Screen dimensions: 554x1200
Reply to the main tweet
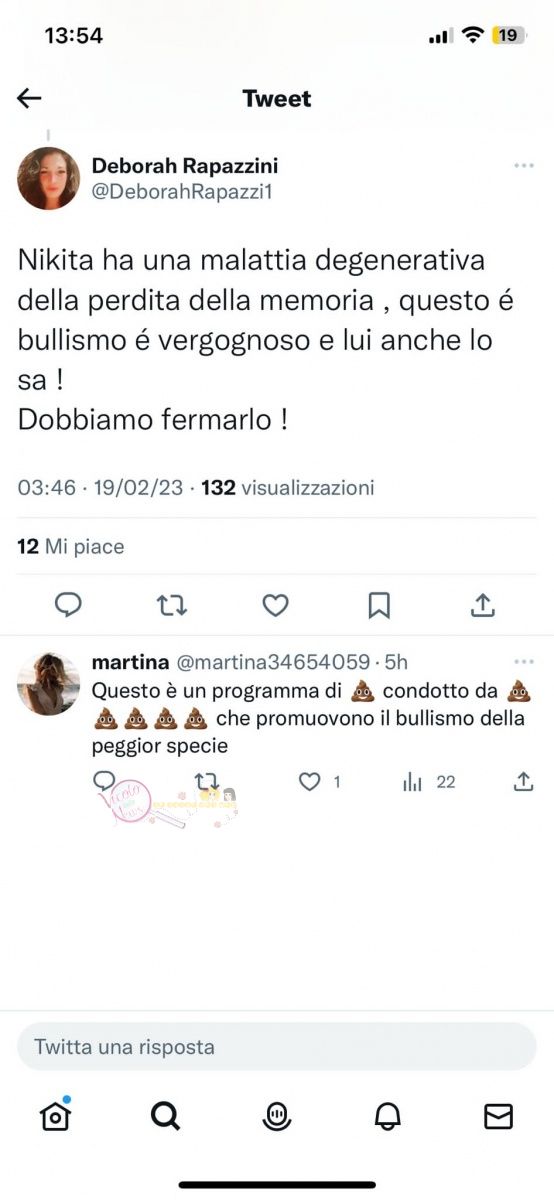(x=68, y=604)
